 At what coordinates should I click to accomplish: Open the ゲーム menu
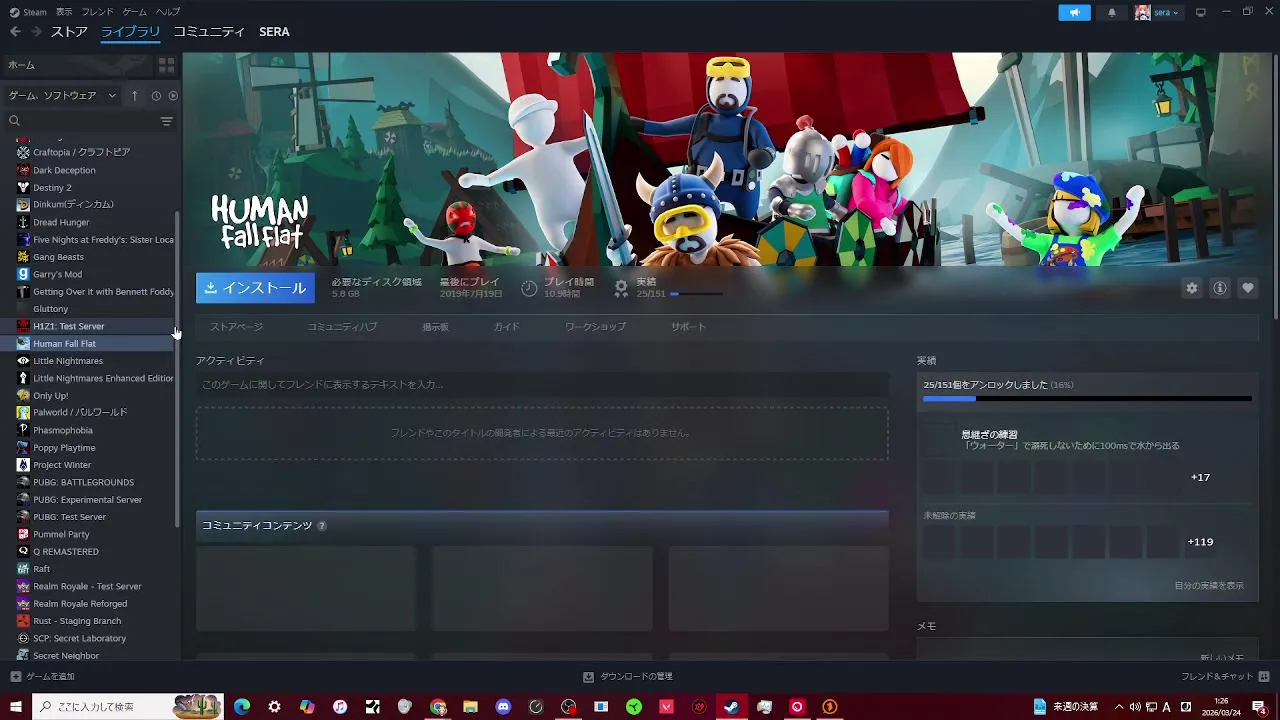point(134,12)
